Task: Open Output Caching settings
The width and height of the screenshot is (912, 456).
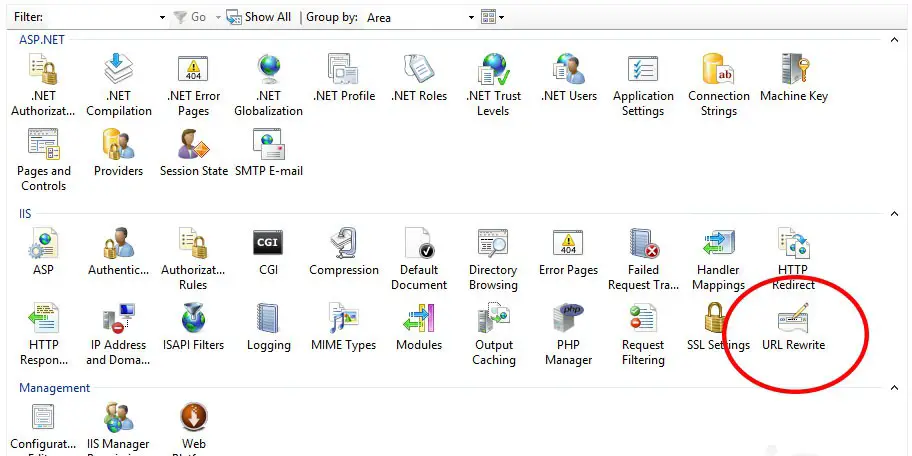Action: [x=493, y=334]
